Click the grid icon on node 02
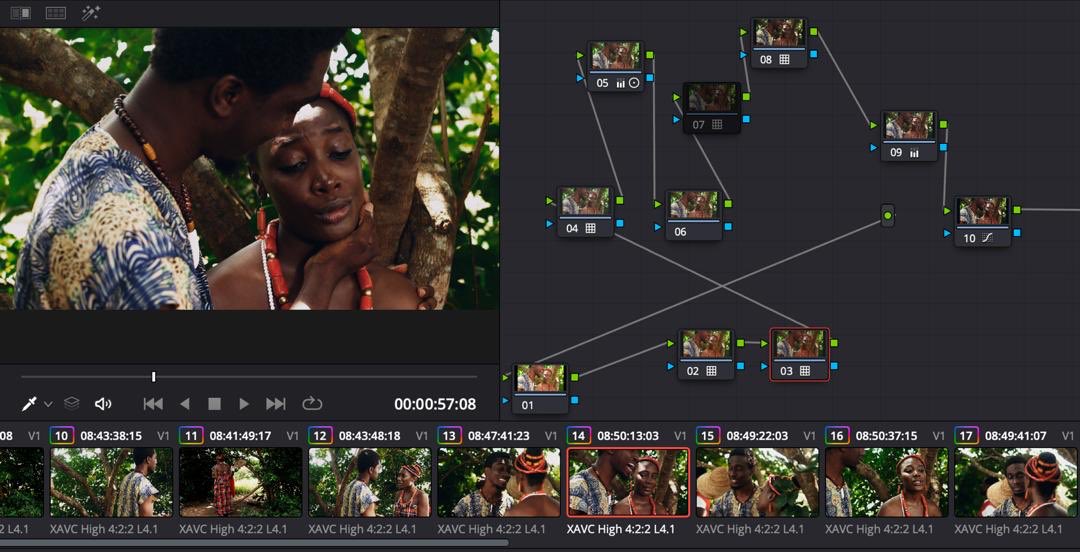This screenshot has width=1080, height=552. pyautogui.click(x=712, y=371)
